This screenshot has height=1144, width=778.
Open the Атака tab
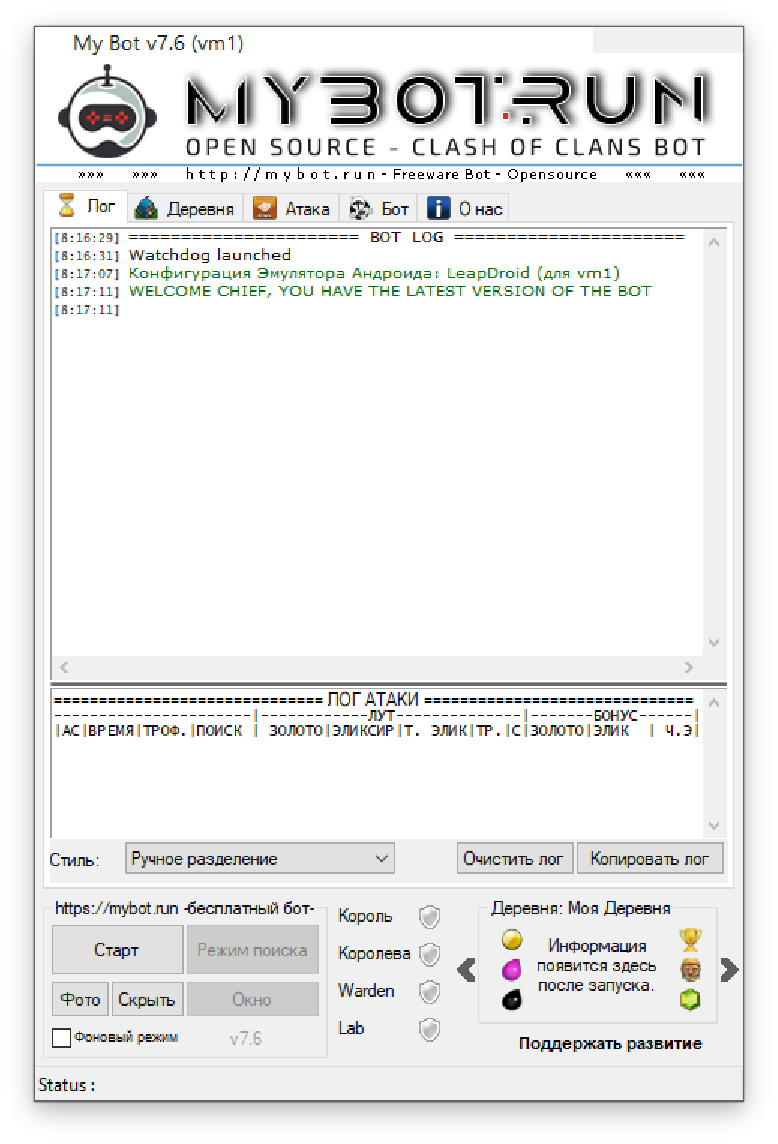(291, 209)
